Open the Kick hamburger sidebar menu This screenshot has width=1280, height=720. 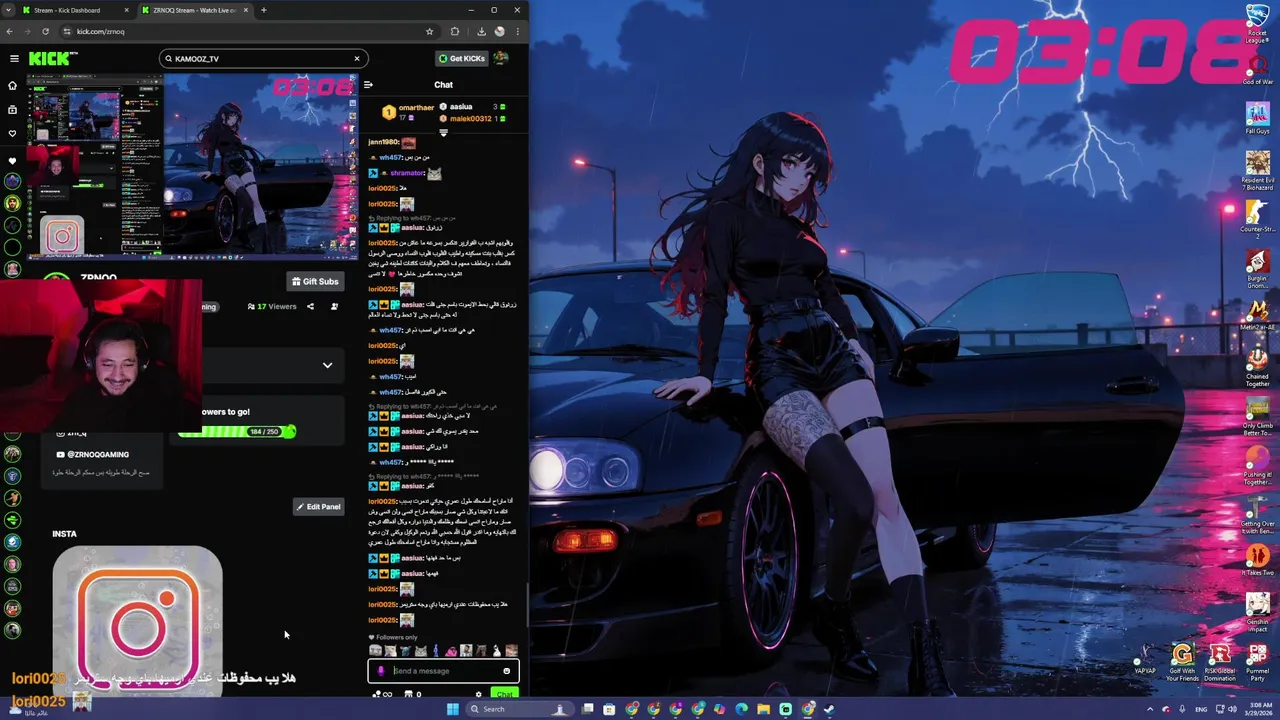14,58
